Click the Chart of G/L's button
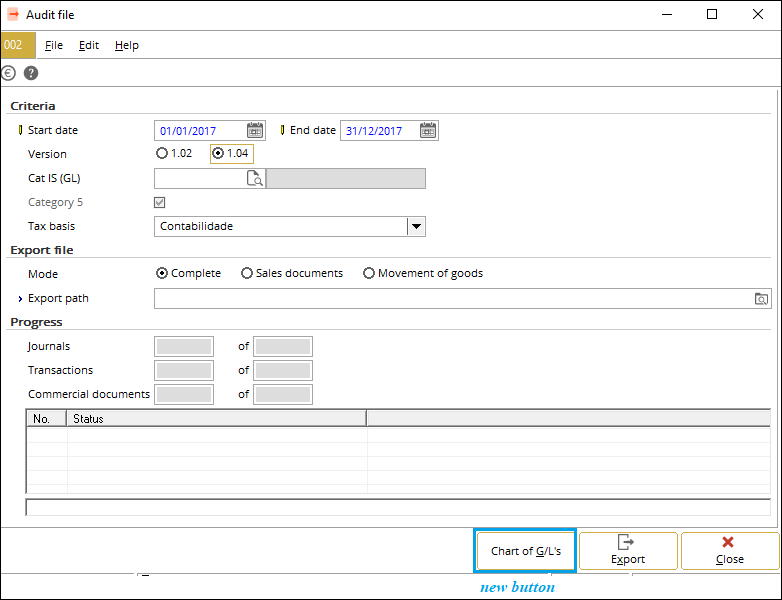This screenshot has width=782, height=600. click(x=526, y=551)
